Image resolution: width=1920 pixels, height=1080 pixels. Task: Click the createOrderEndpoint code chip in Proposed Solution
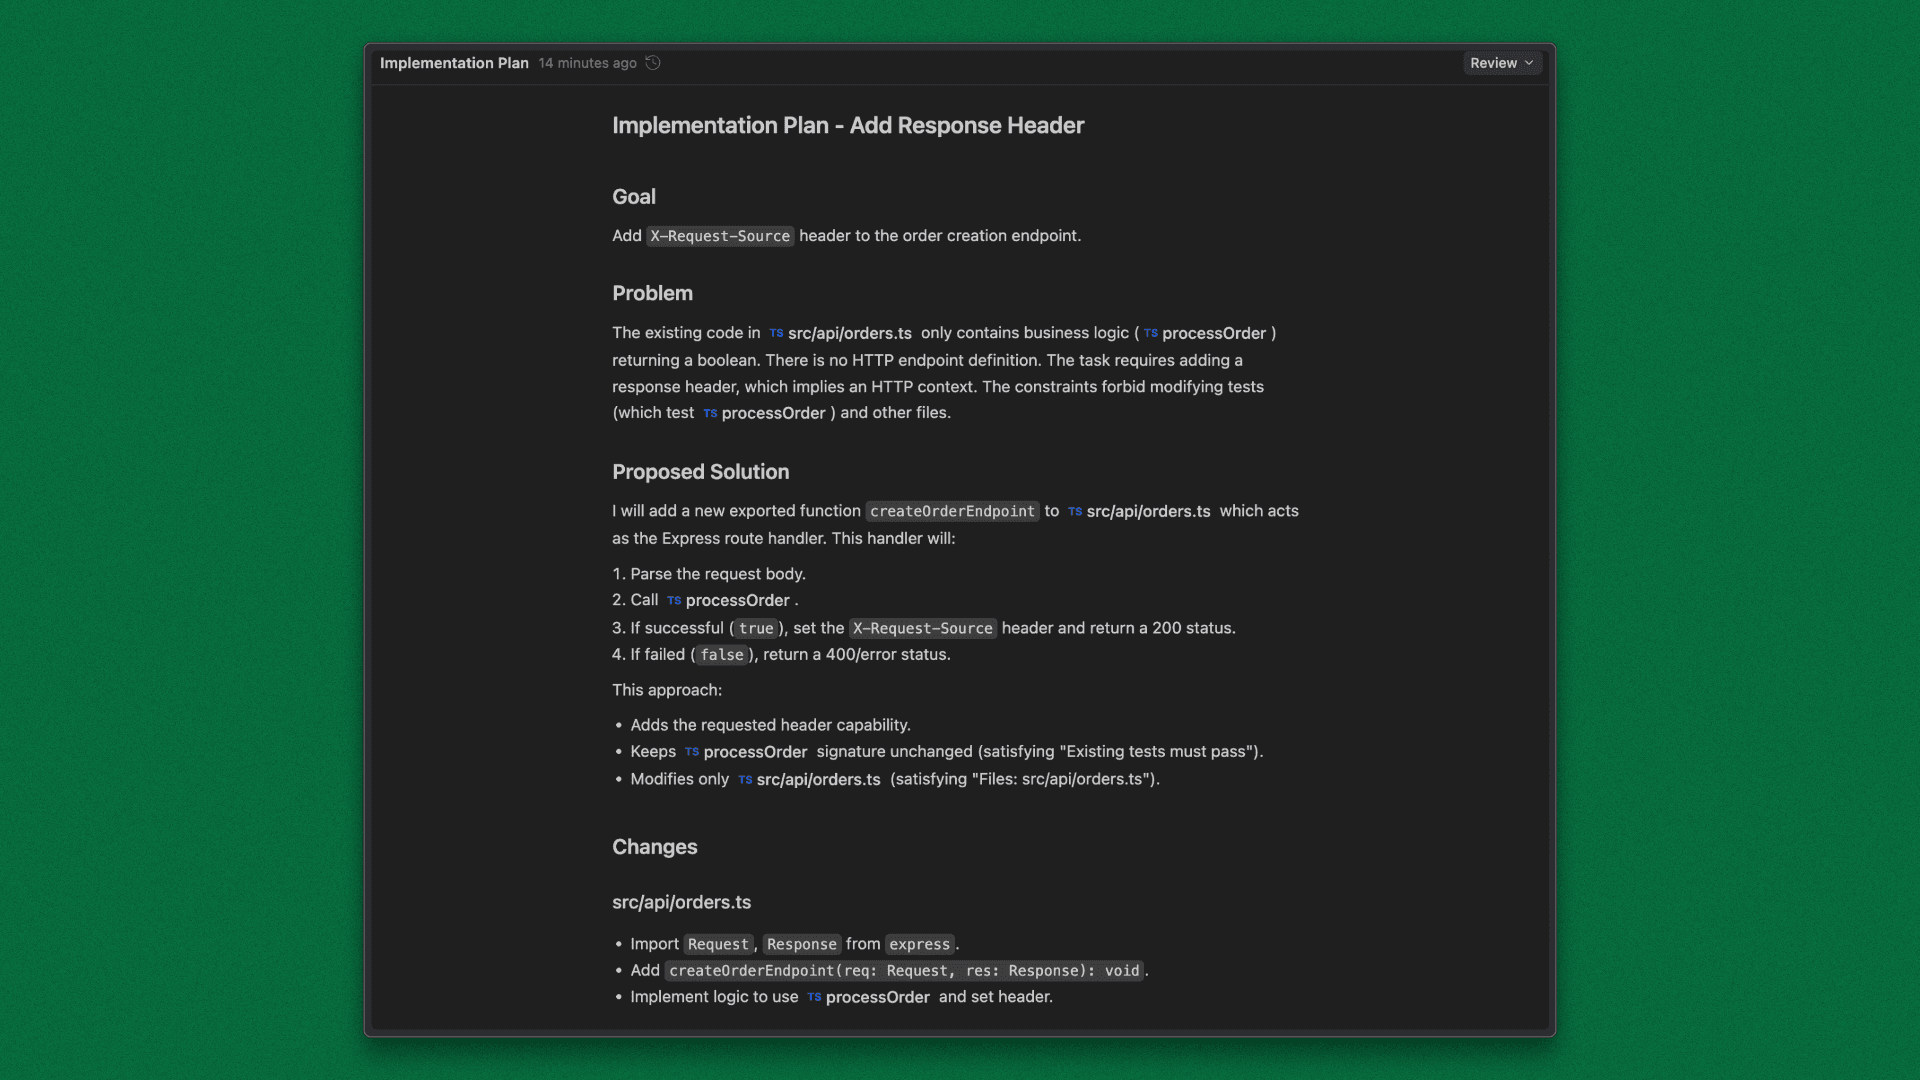coord(952,511)
